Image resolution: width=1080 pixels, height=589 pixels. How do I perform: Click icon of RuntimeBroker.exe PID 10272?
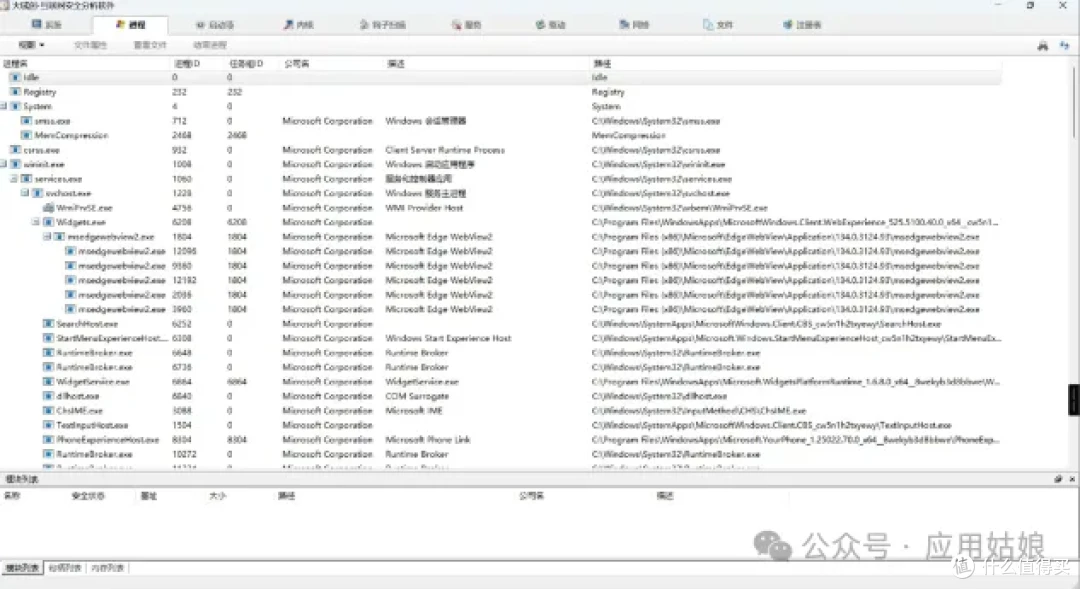[48, 453]
